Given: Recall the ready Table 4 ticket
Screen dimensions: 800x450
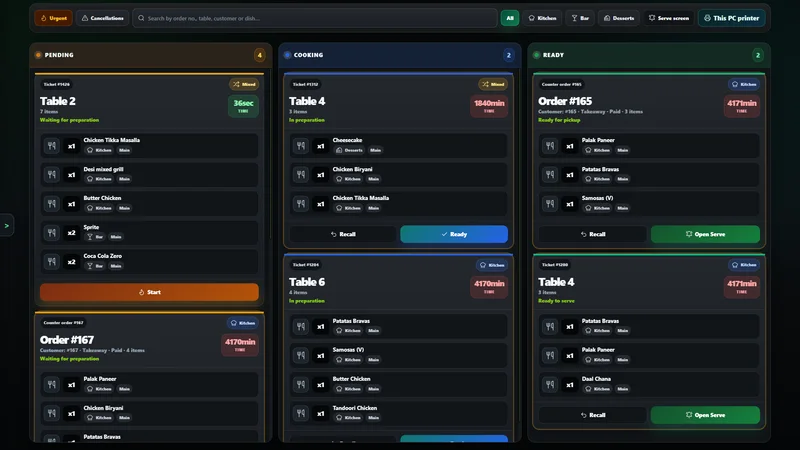Looking at the screenshot, I should [593, 415].
